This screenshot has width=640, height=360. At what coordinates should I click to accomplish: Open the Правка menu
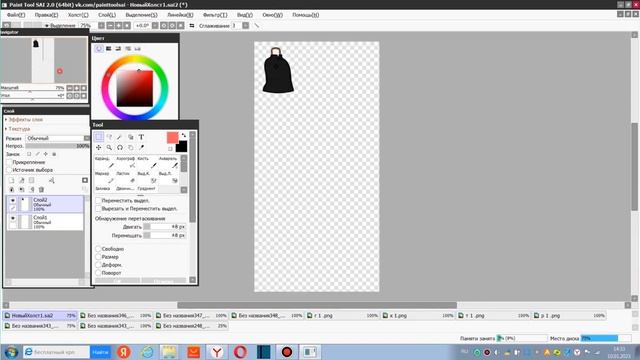click(46, 15)
